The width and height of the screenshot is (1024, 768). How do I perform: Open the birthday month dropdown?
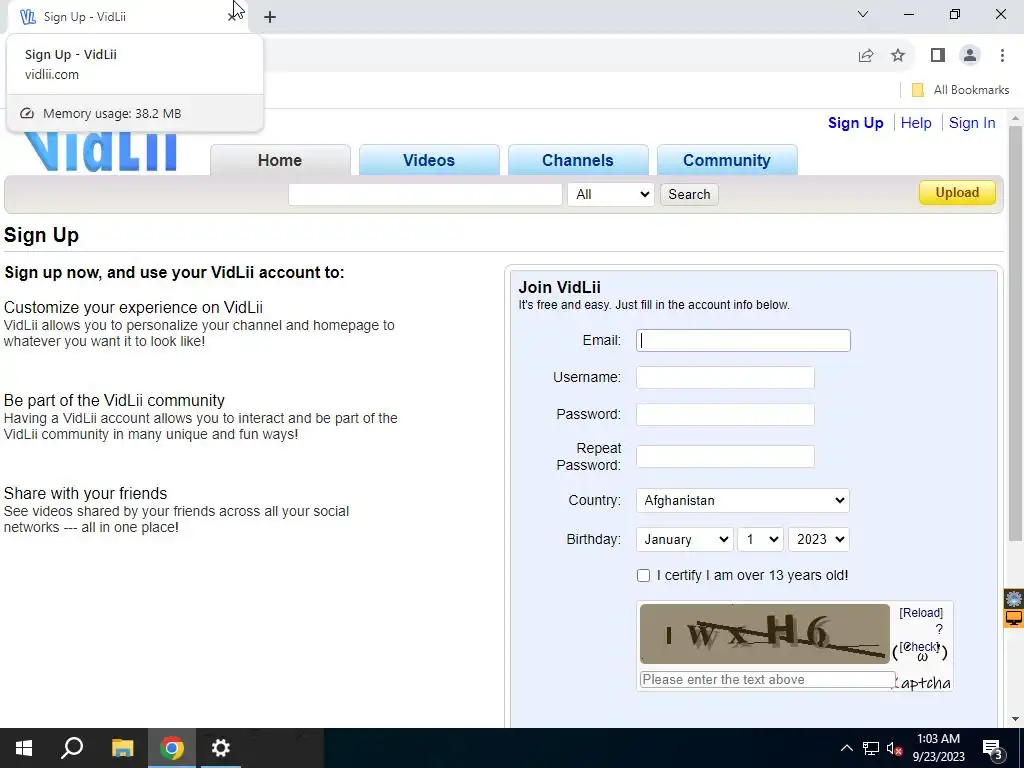pos(684,539)
